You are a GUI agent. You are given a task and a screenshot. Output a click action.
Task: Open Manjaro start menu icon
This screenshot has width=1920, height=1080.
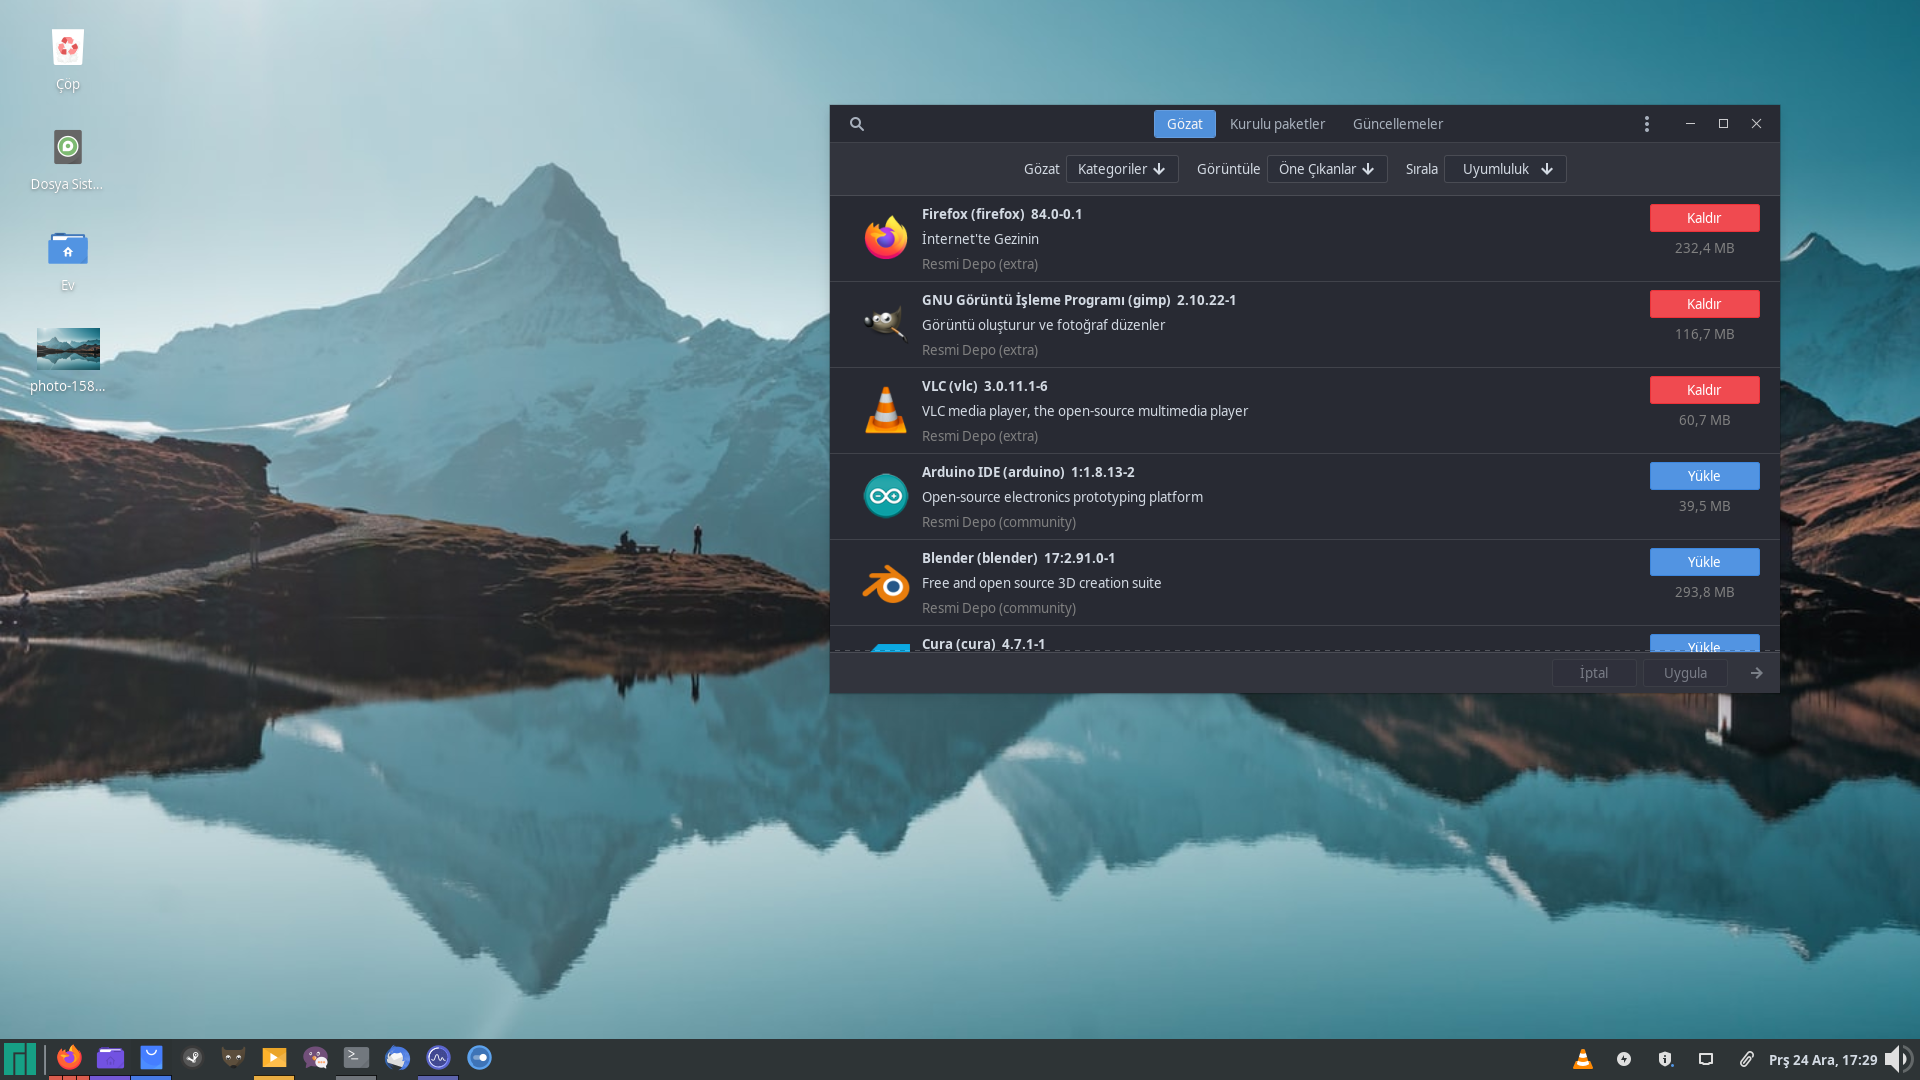coord(20,1058)
